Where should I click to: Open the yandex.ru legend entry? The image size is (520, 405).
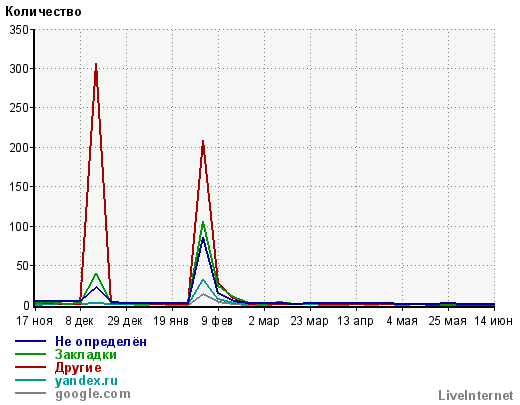[86, 381]
